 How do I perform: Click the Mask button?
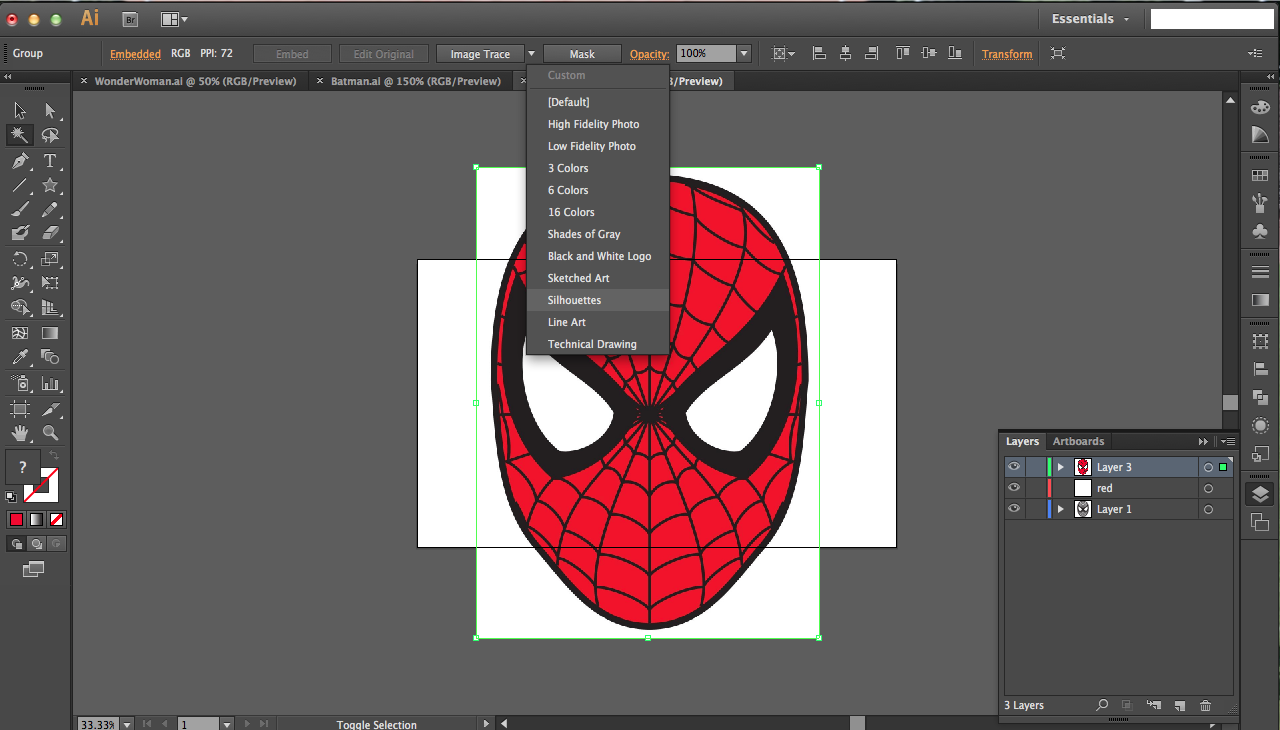(582, 54)
